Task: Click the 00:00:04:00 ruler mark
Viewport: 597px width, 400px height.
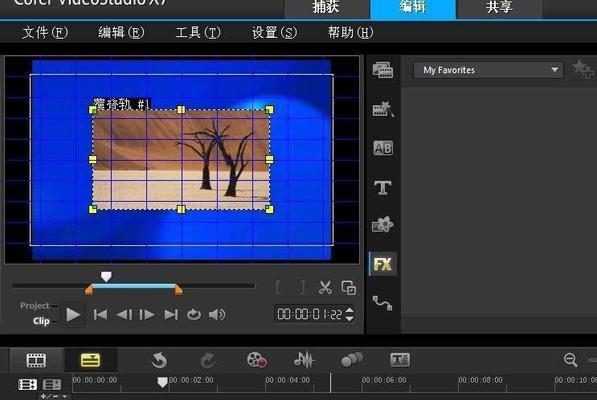Action: click(x=287, y=380)
